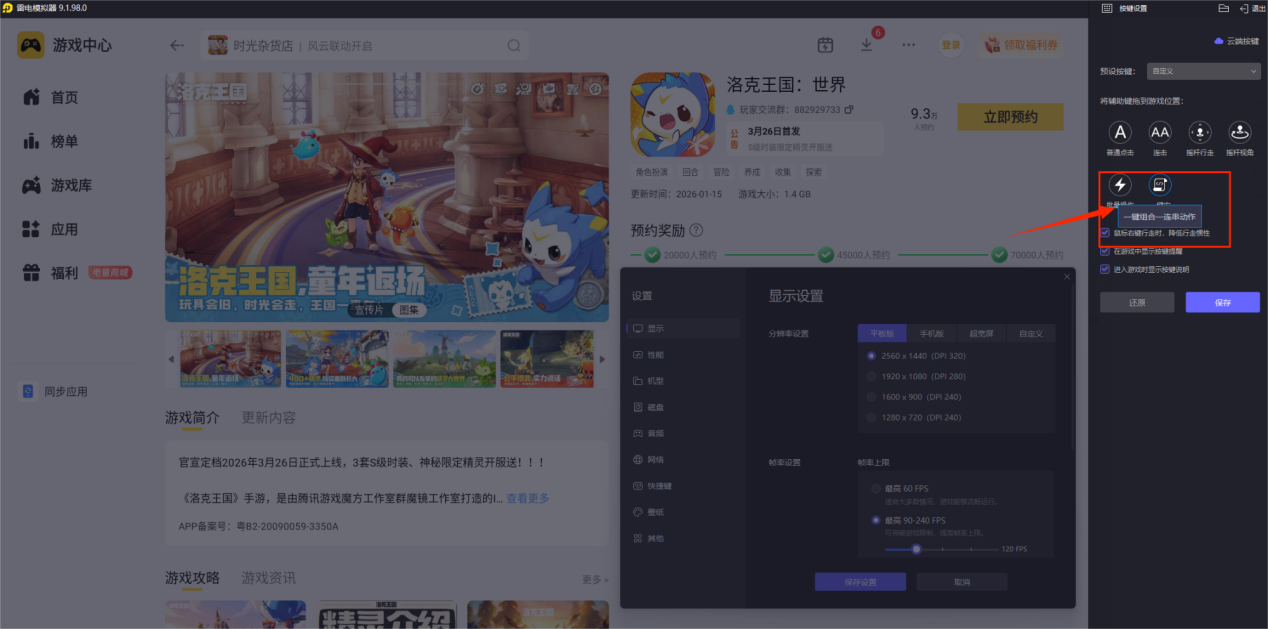Click the search field showing 时光杂货店
This screenshot has width=1268, height=629.
coord(365,45)
